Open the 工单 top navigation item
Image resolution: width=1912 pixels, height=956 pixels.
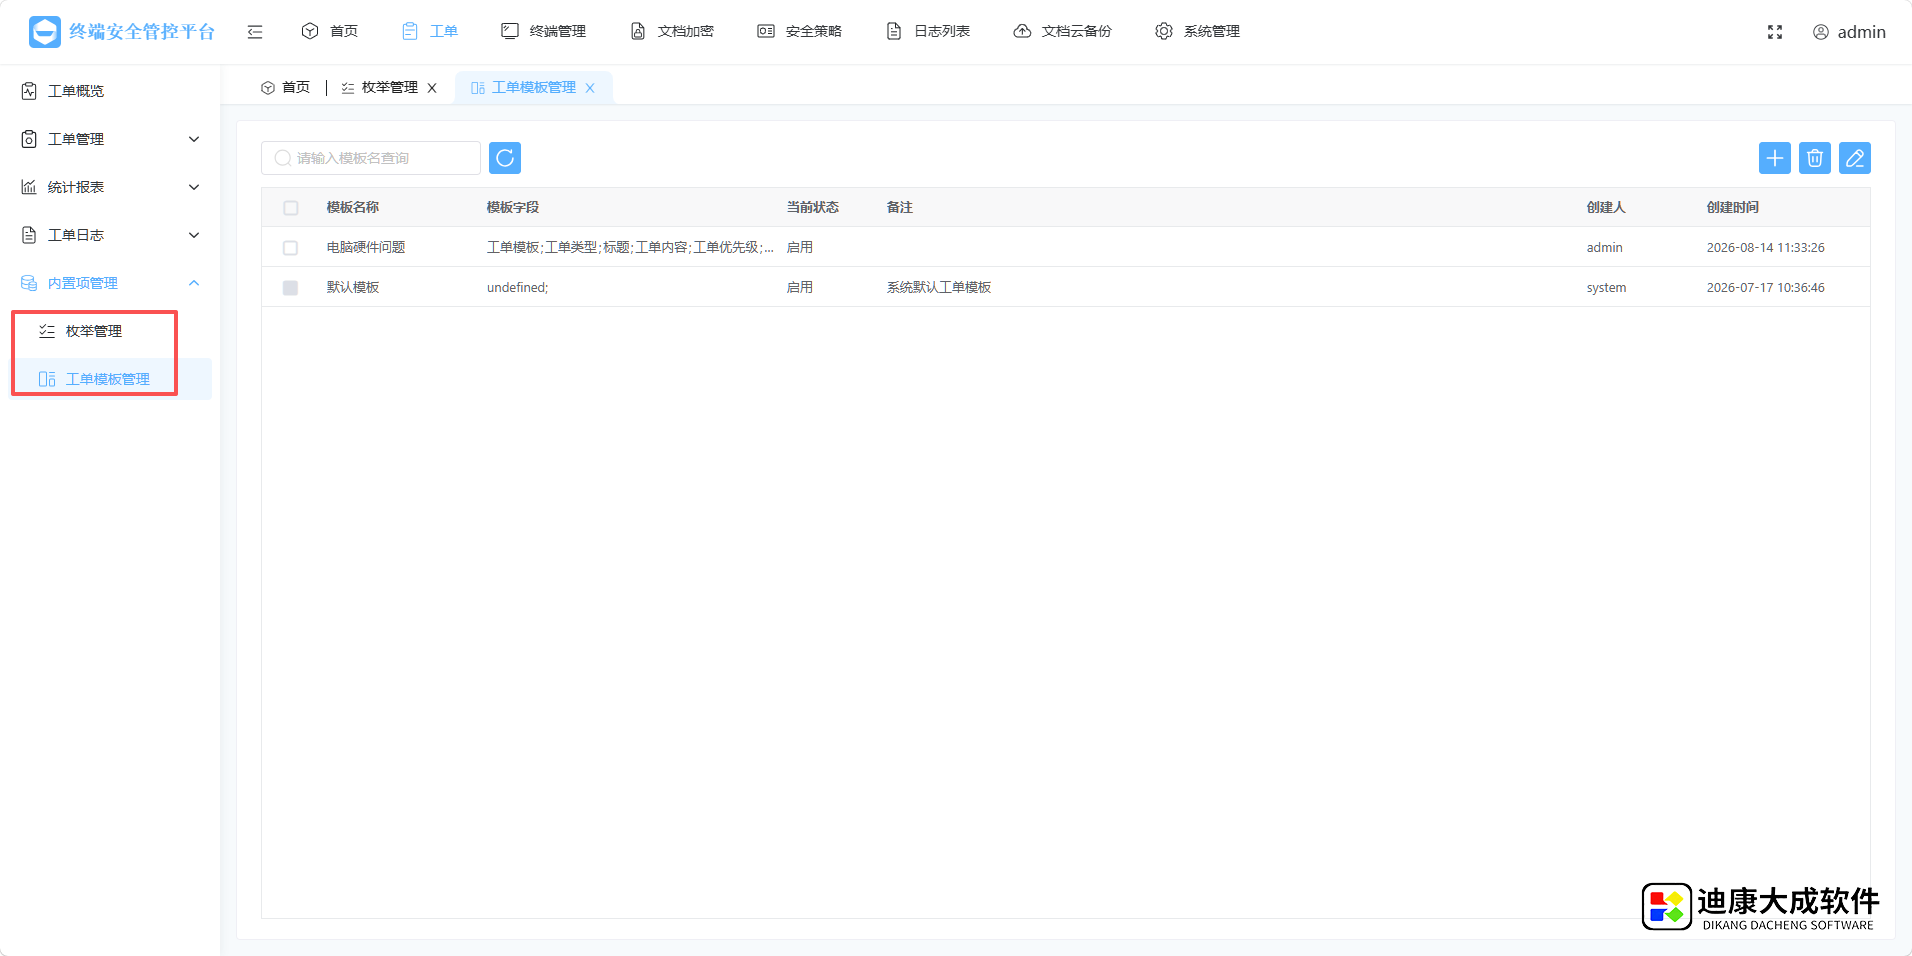coord(429,31)
